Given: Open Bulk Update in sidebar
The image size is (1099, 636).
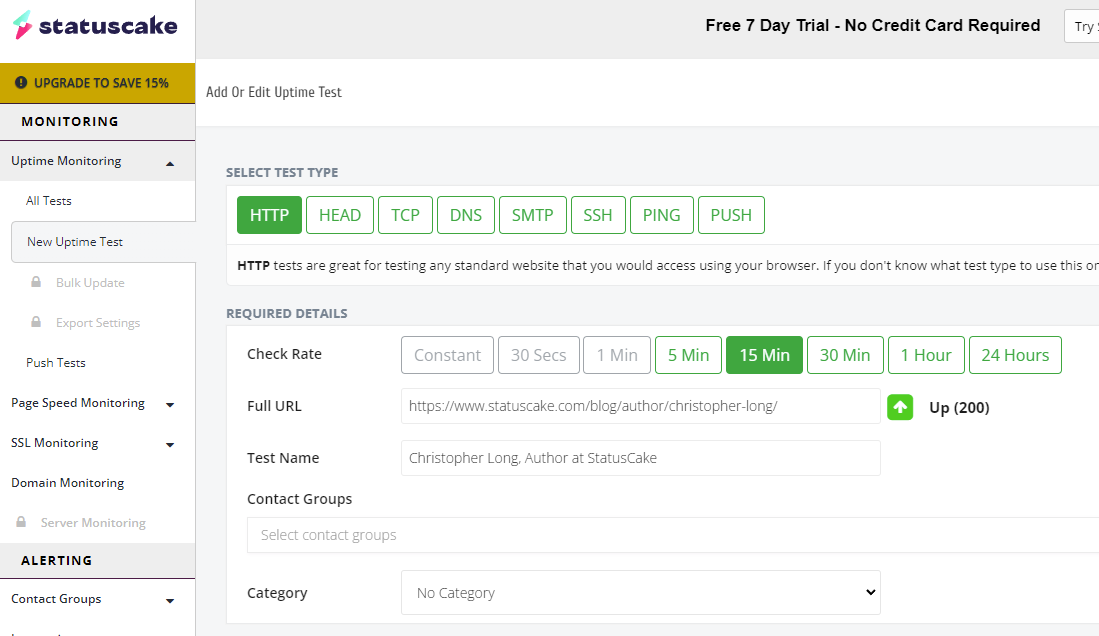Looking at the screenshot, I should point(90,283).
